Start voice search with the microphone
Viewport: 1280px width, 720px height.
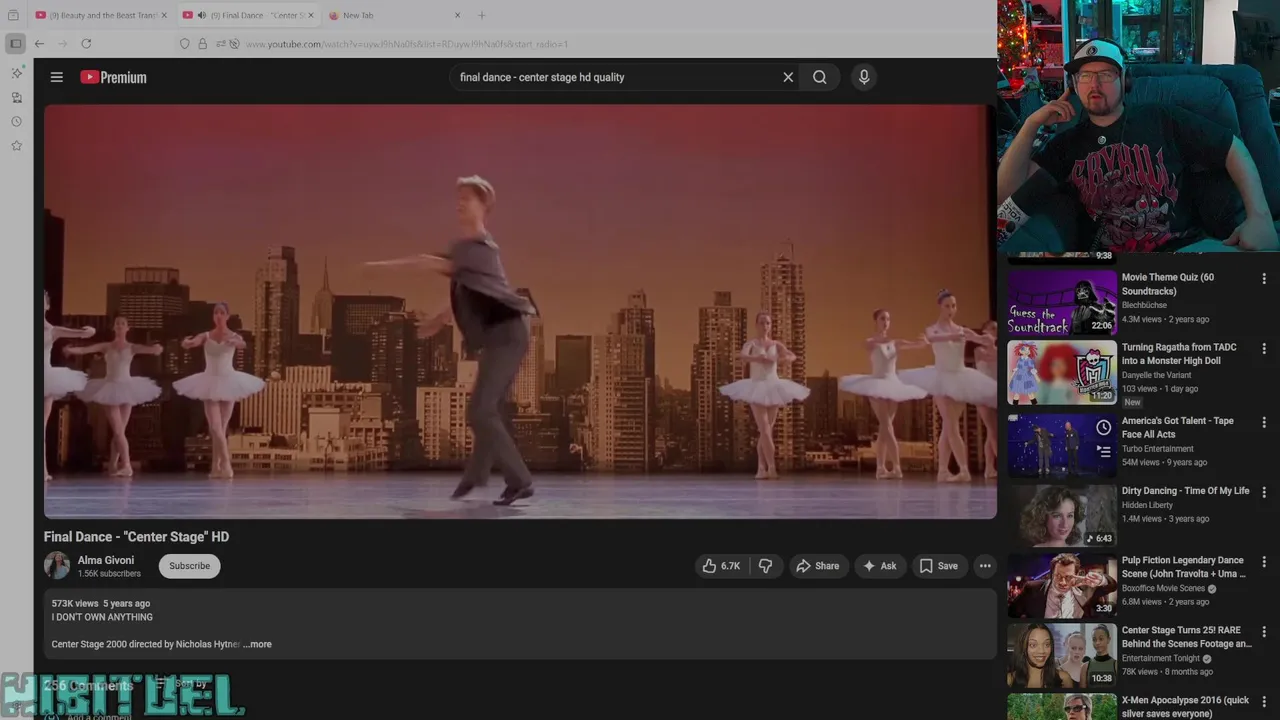(x=864, y=77)
